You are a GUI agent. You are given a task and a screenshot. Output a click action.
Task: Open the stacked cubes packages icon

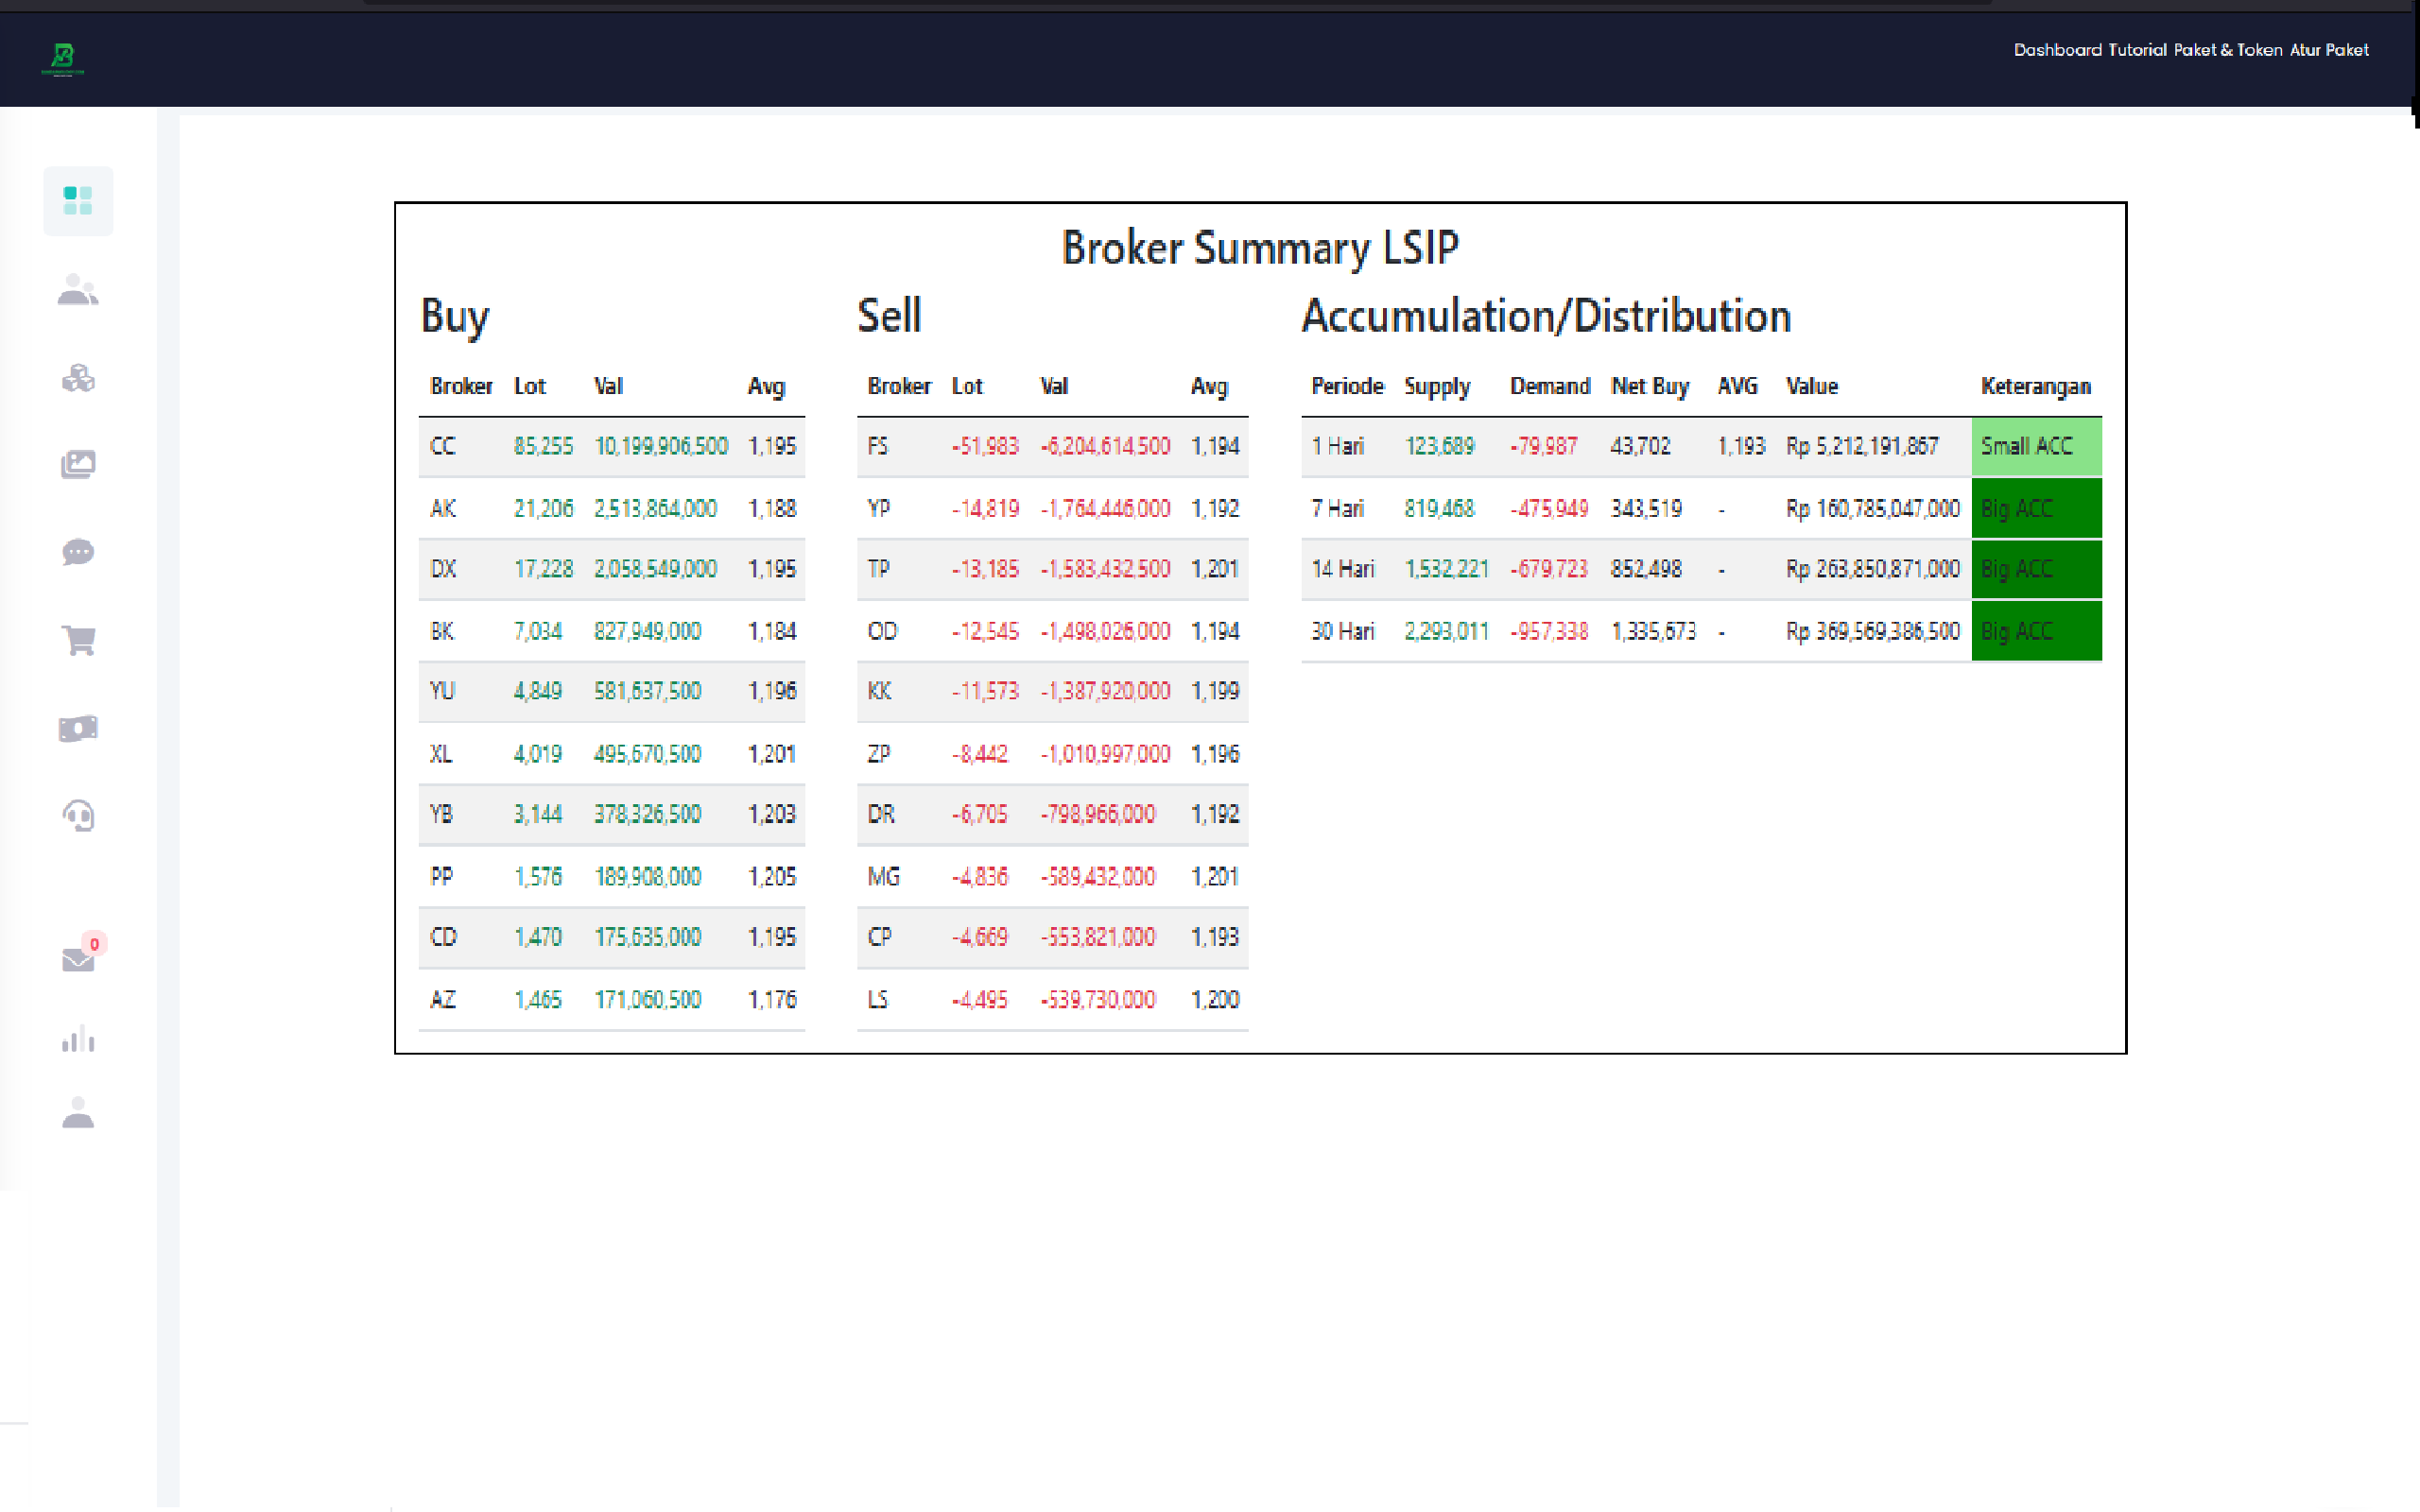click(x=78, y=378)
